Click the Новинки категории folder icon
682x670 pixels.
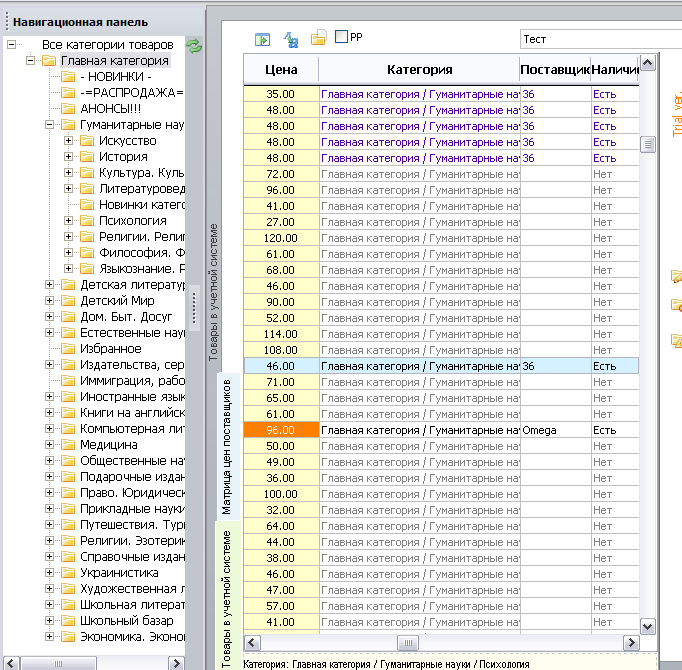click(x=87, y=204)
